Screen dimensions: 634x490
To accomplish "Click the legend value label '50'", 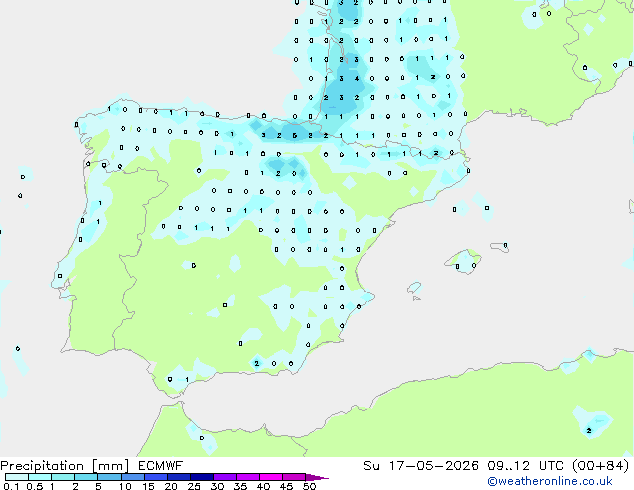I will coord(309,486).
